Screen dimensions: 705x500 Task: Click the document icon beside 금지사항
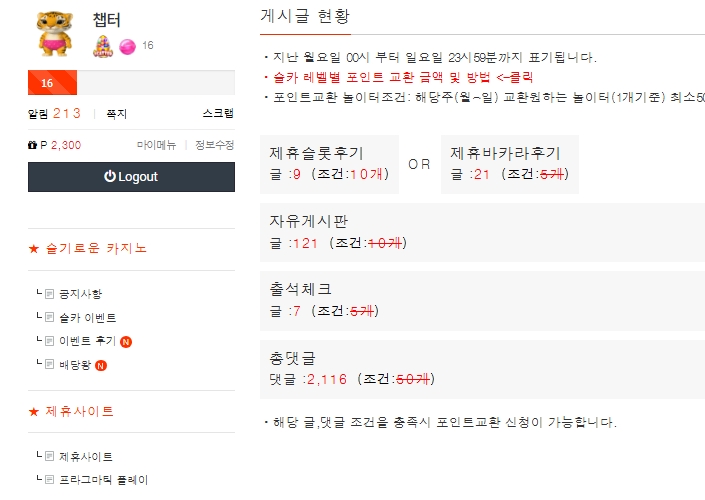[x=49, y=294]
